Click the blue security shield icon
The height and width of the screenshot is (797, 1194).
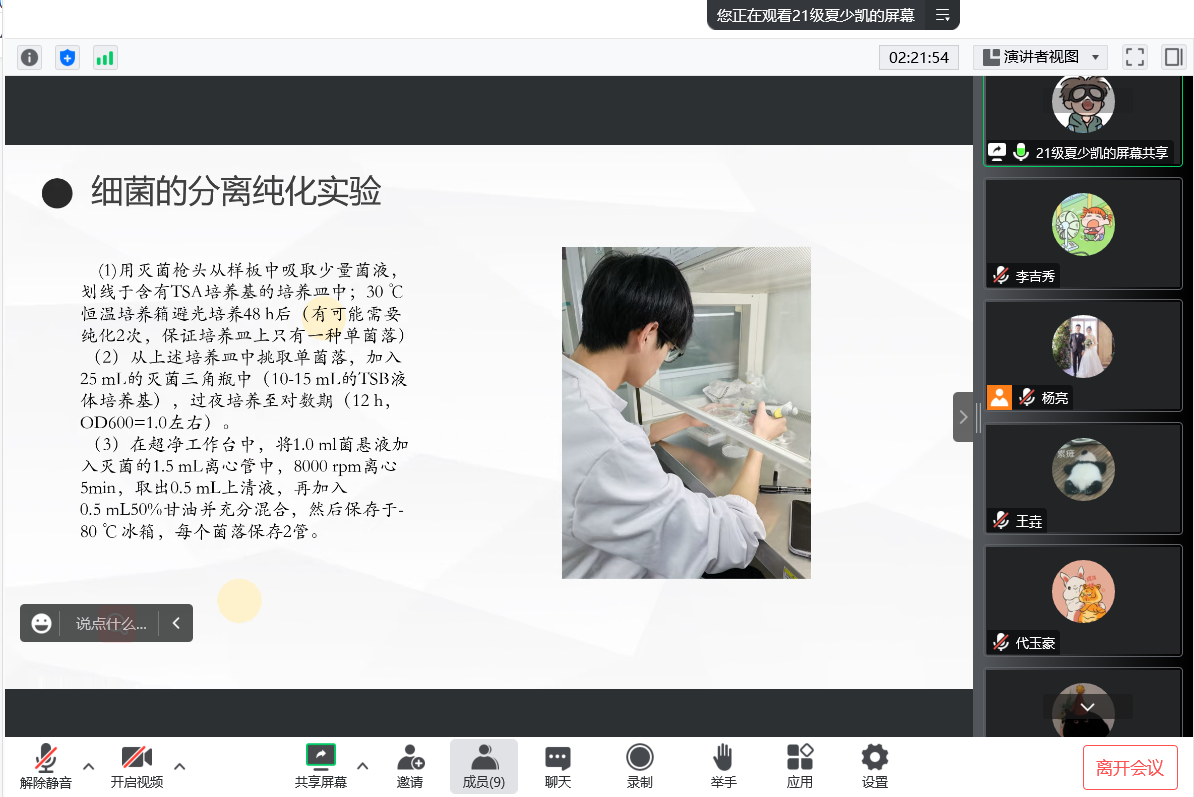point(68,58)
